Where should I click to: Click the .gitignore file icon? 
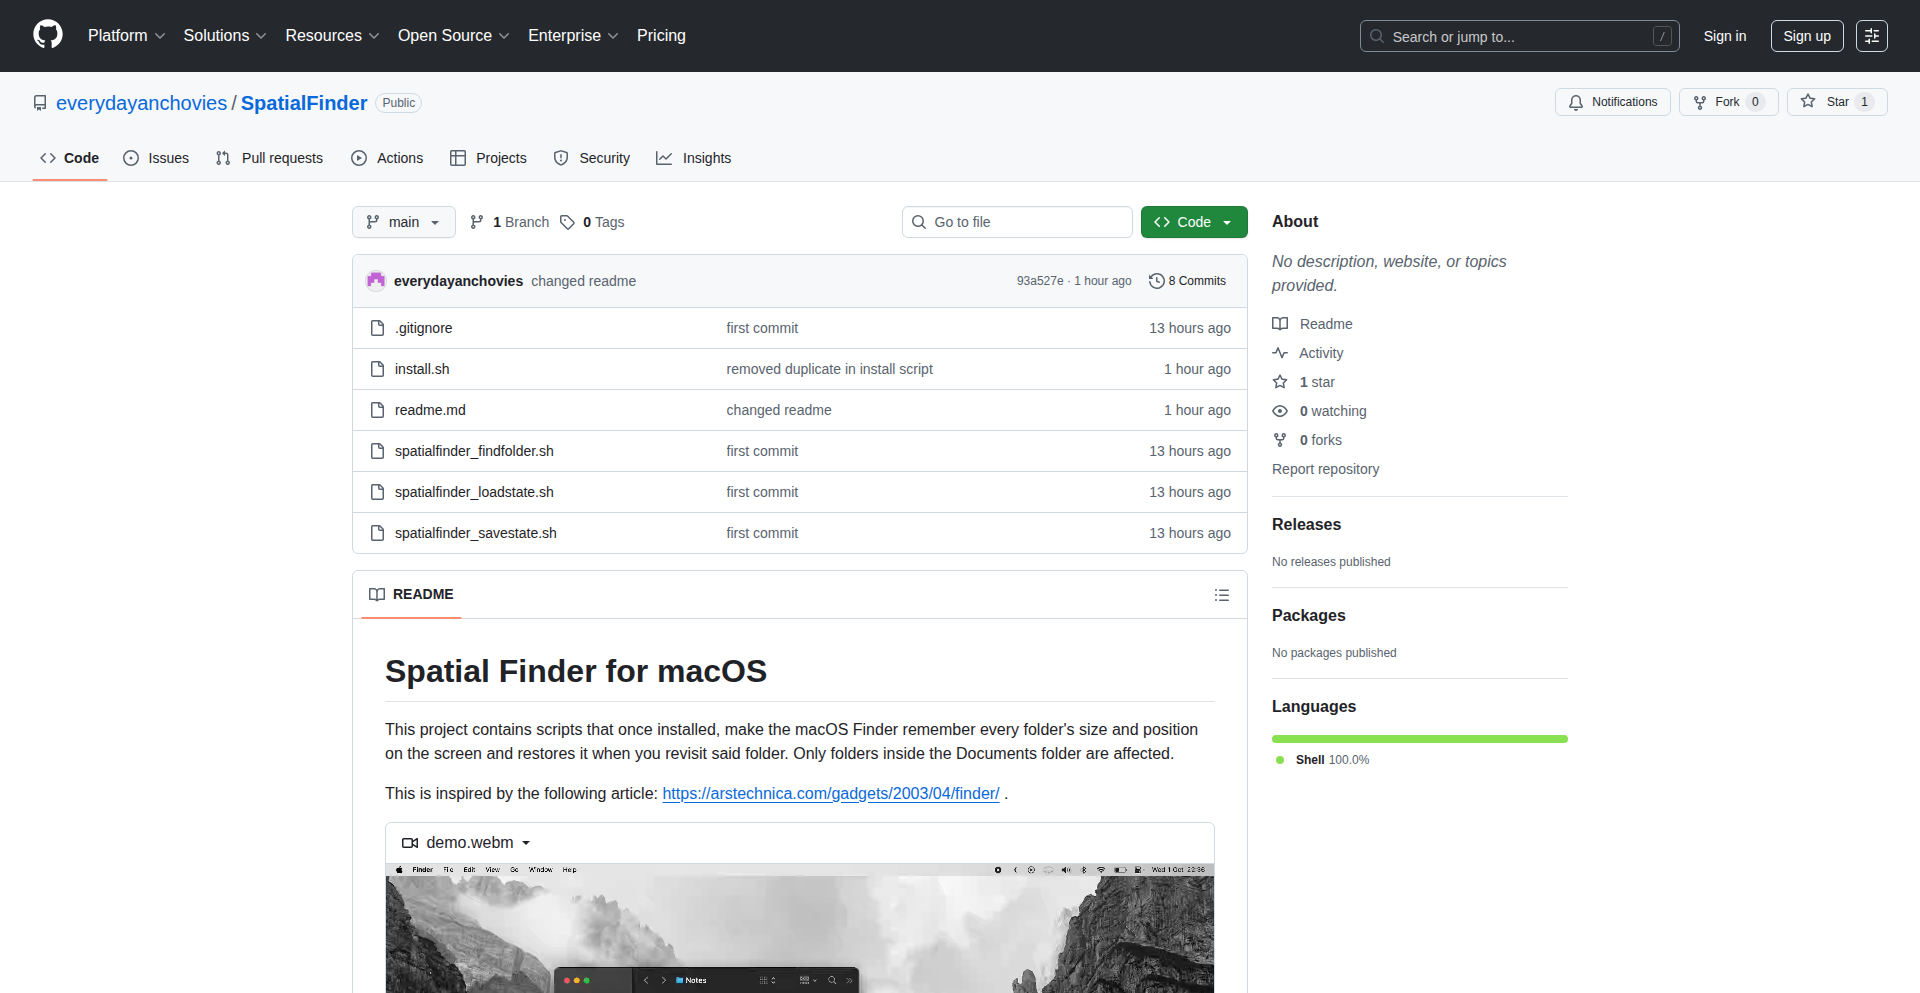[x=377, y=328]
